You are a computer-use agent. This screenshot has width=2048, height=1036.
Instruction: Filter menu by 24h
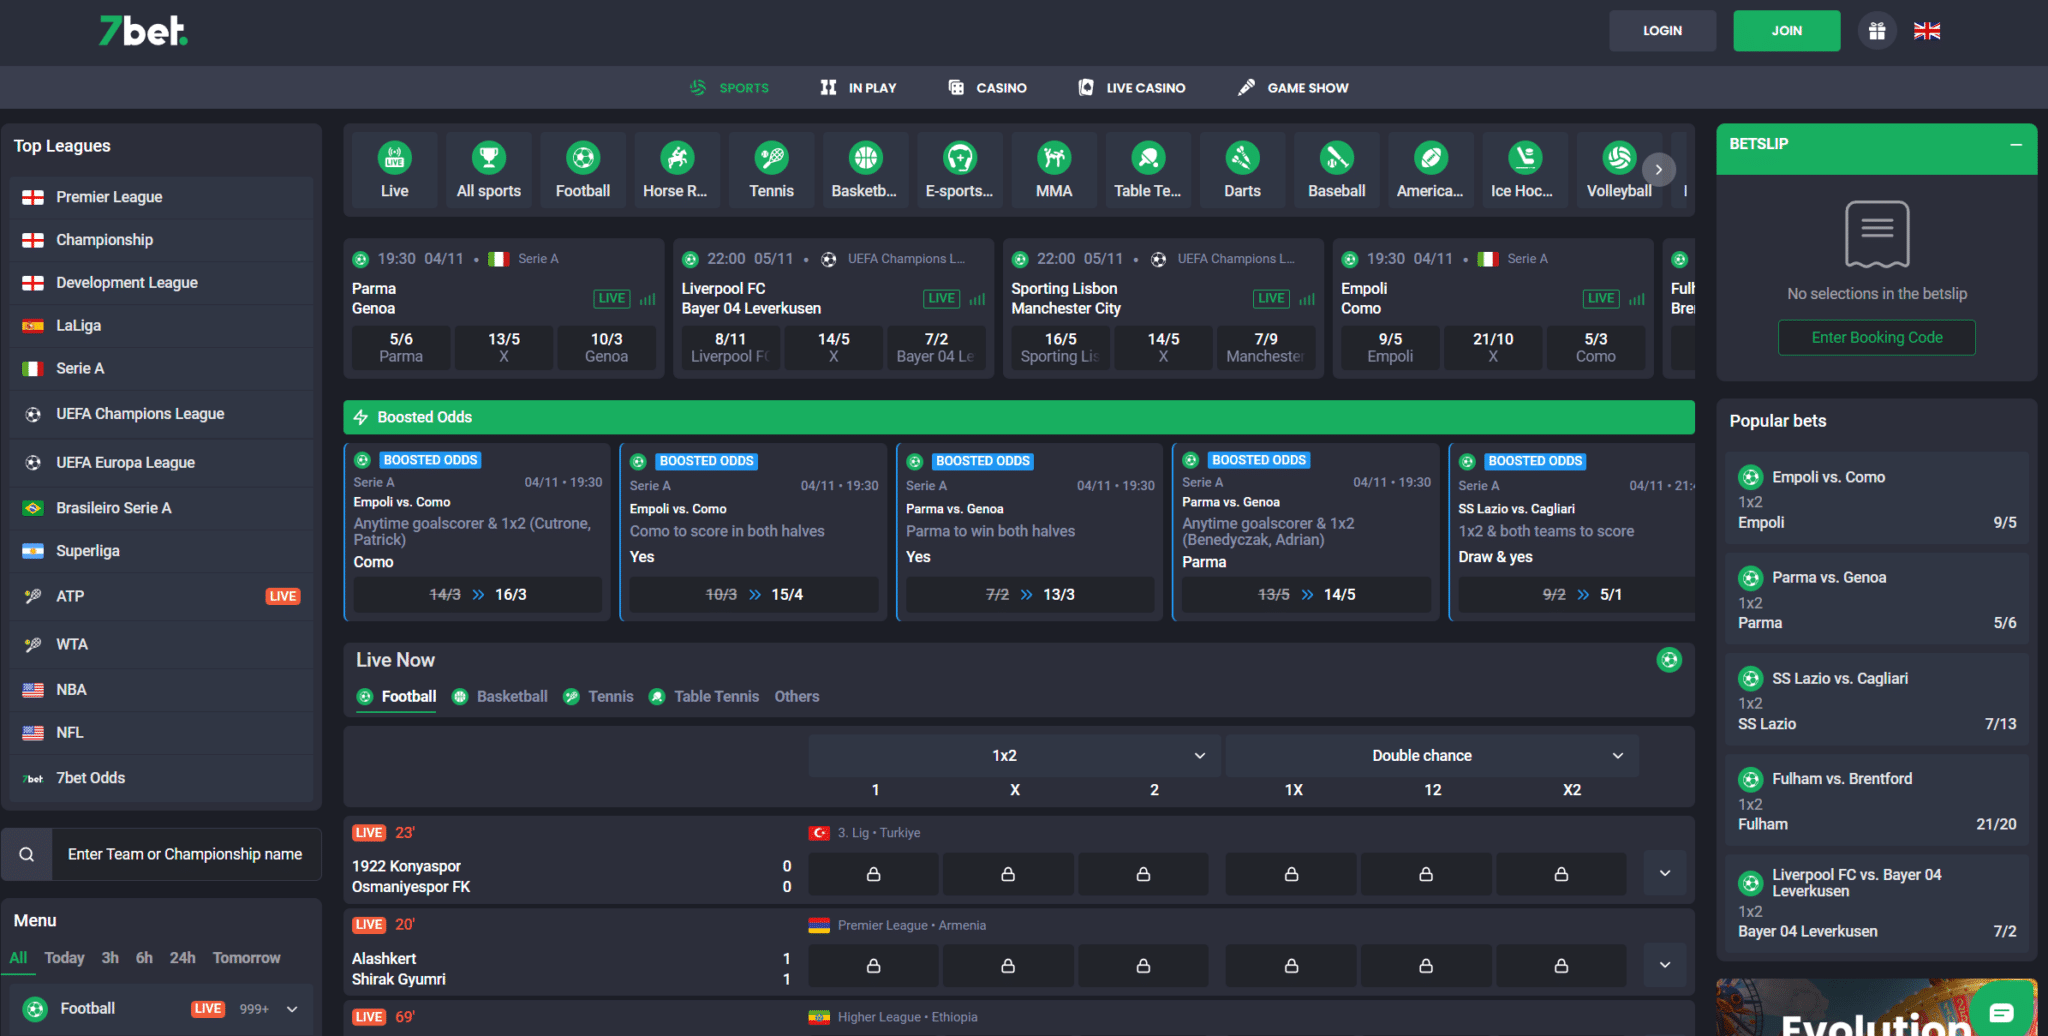pos(183,958)
